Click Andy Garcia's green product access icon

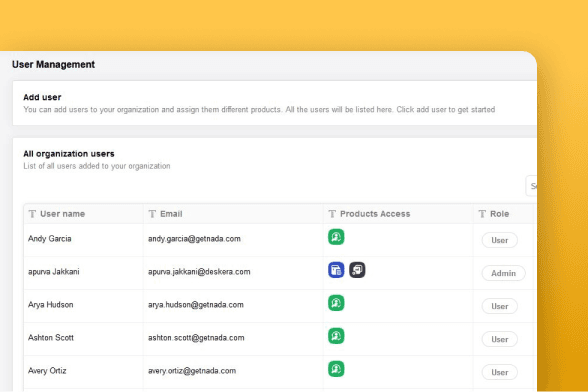tap(336, 237)
